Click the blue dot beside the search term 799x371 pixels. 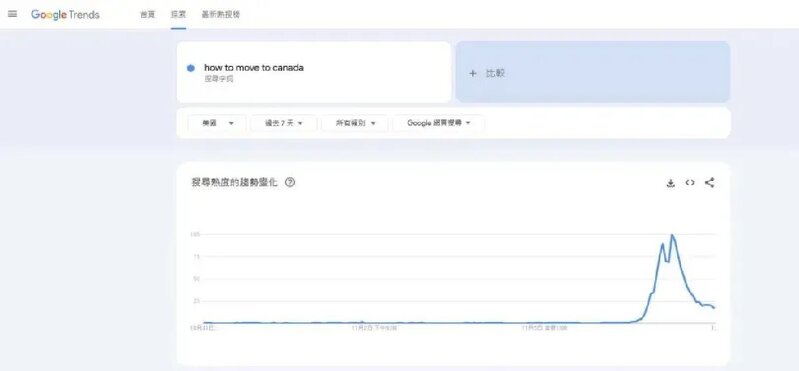pos(191,68)
